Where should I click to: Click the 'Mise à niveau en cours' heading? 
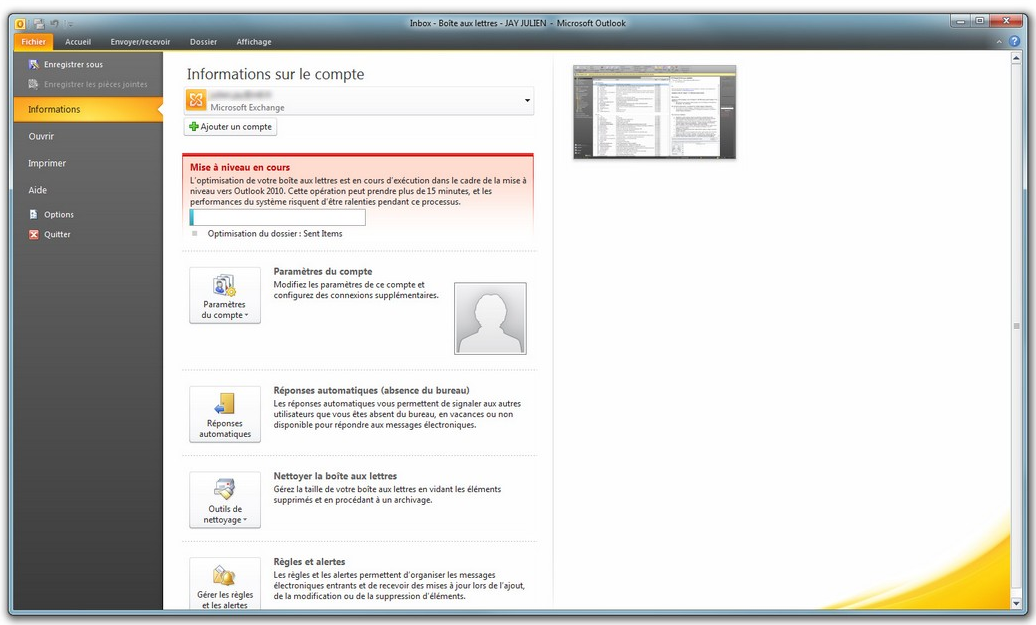point(240,167)
